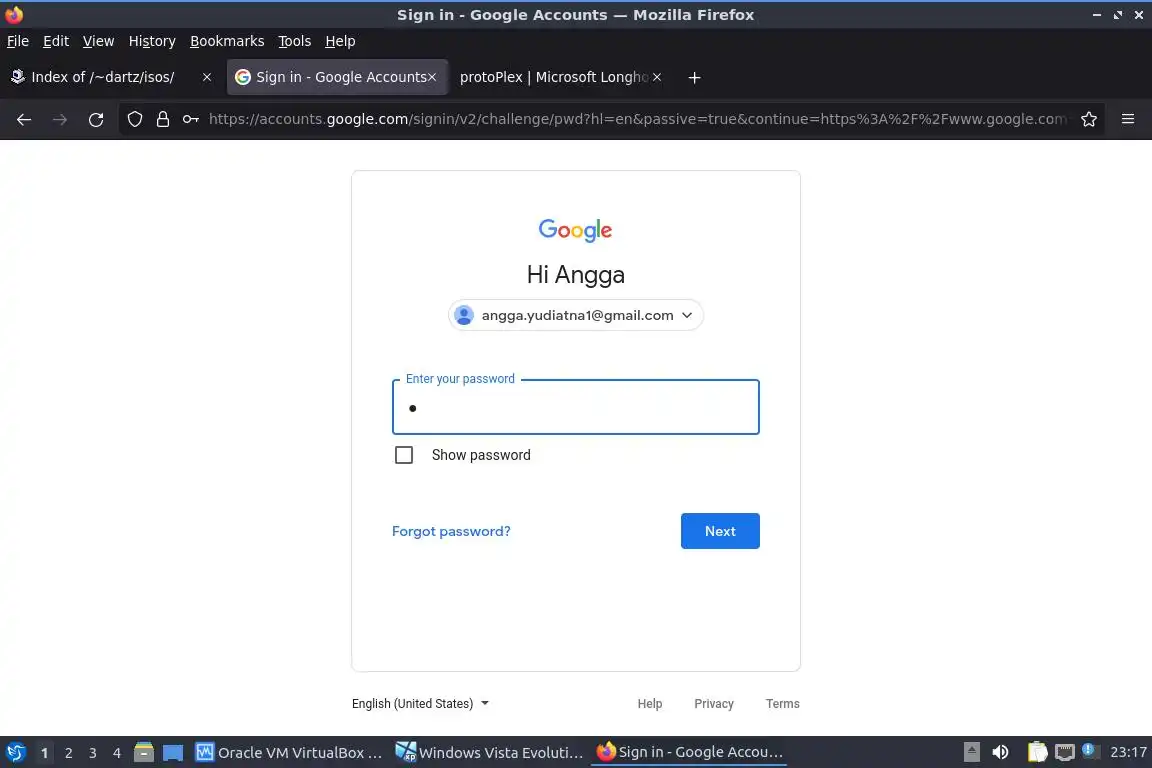
Task: Switch to workspace 3
Action: pos(93,753)
